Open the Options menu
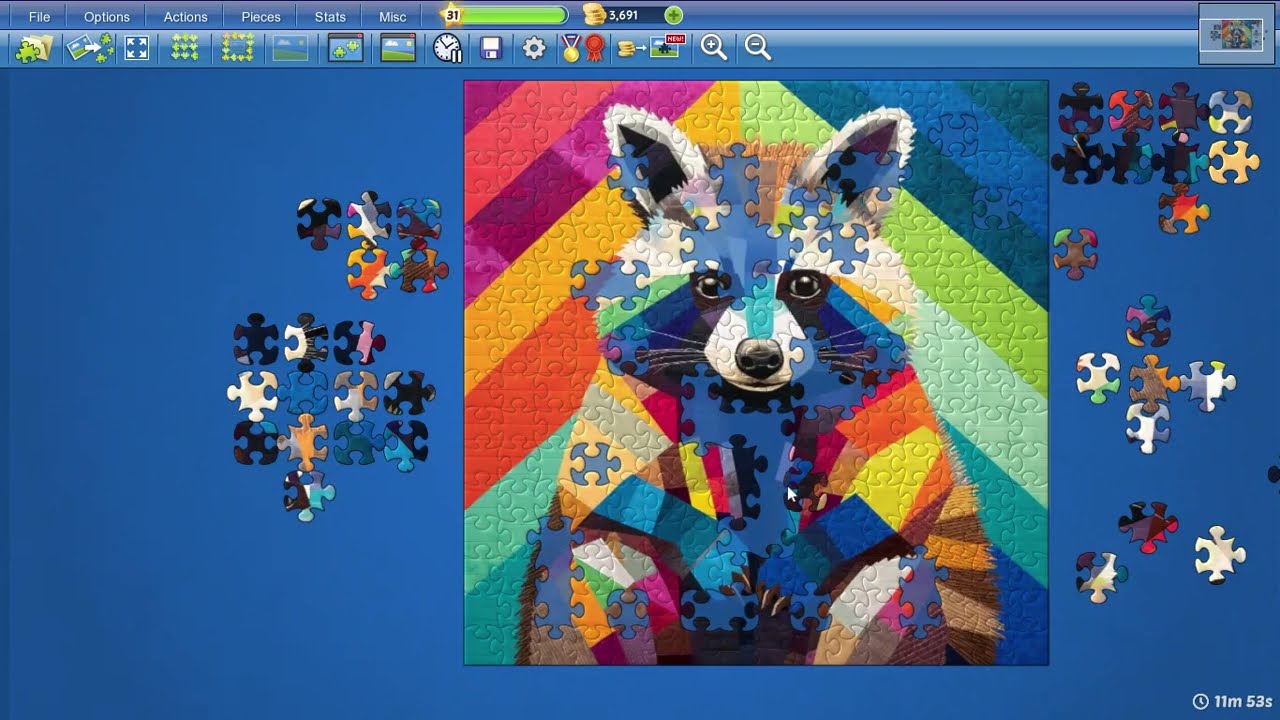 pyautogui.click(x=106, y=16)
